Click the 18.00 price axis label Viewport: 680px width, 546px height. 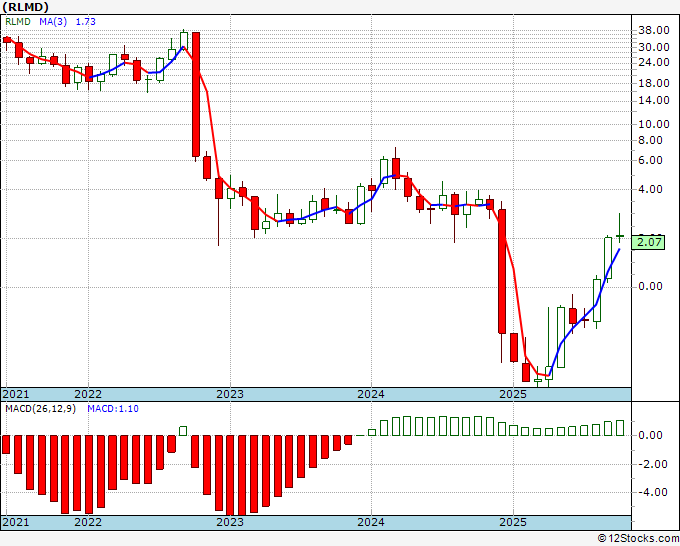point(654,83)
